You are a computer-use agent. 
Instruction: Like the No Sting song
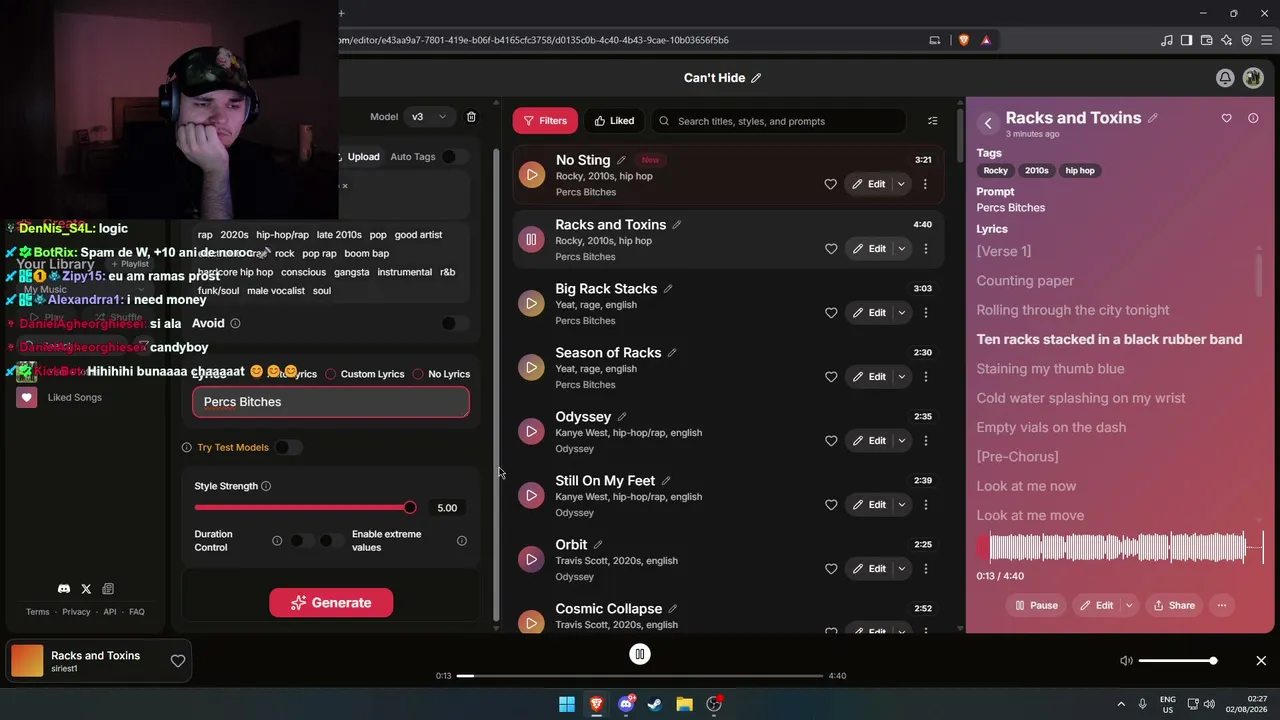click(x=830, y=184)
